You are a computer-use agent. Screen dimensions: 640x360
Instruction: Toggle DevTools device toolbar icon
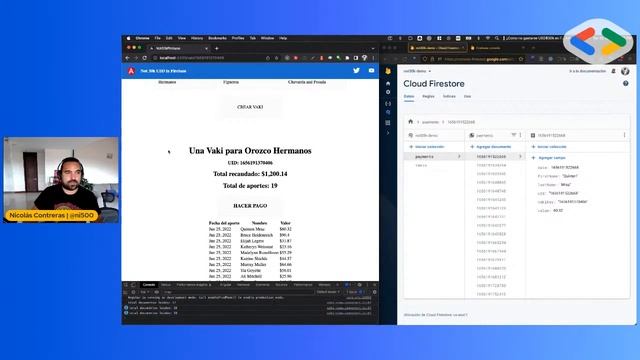[x=133, y=285]
